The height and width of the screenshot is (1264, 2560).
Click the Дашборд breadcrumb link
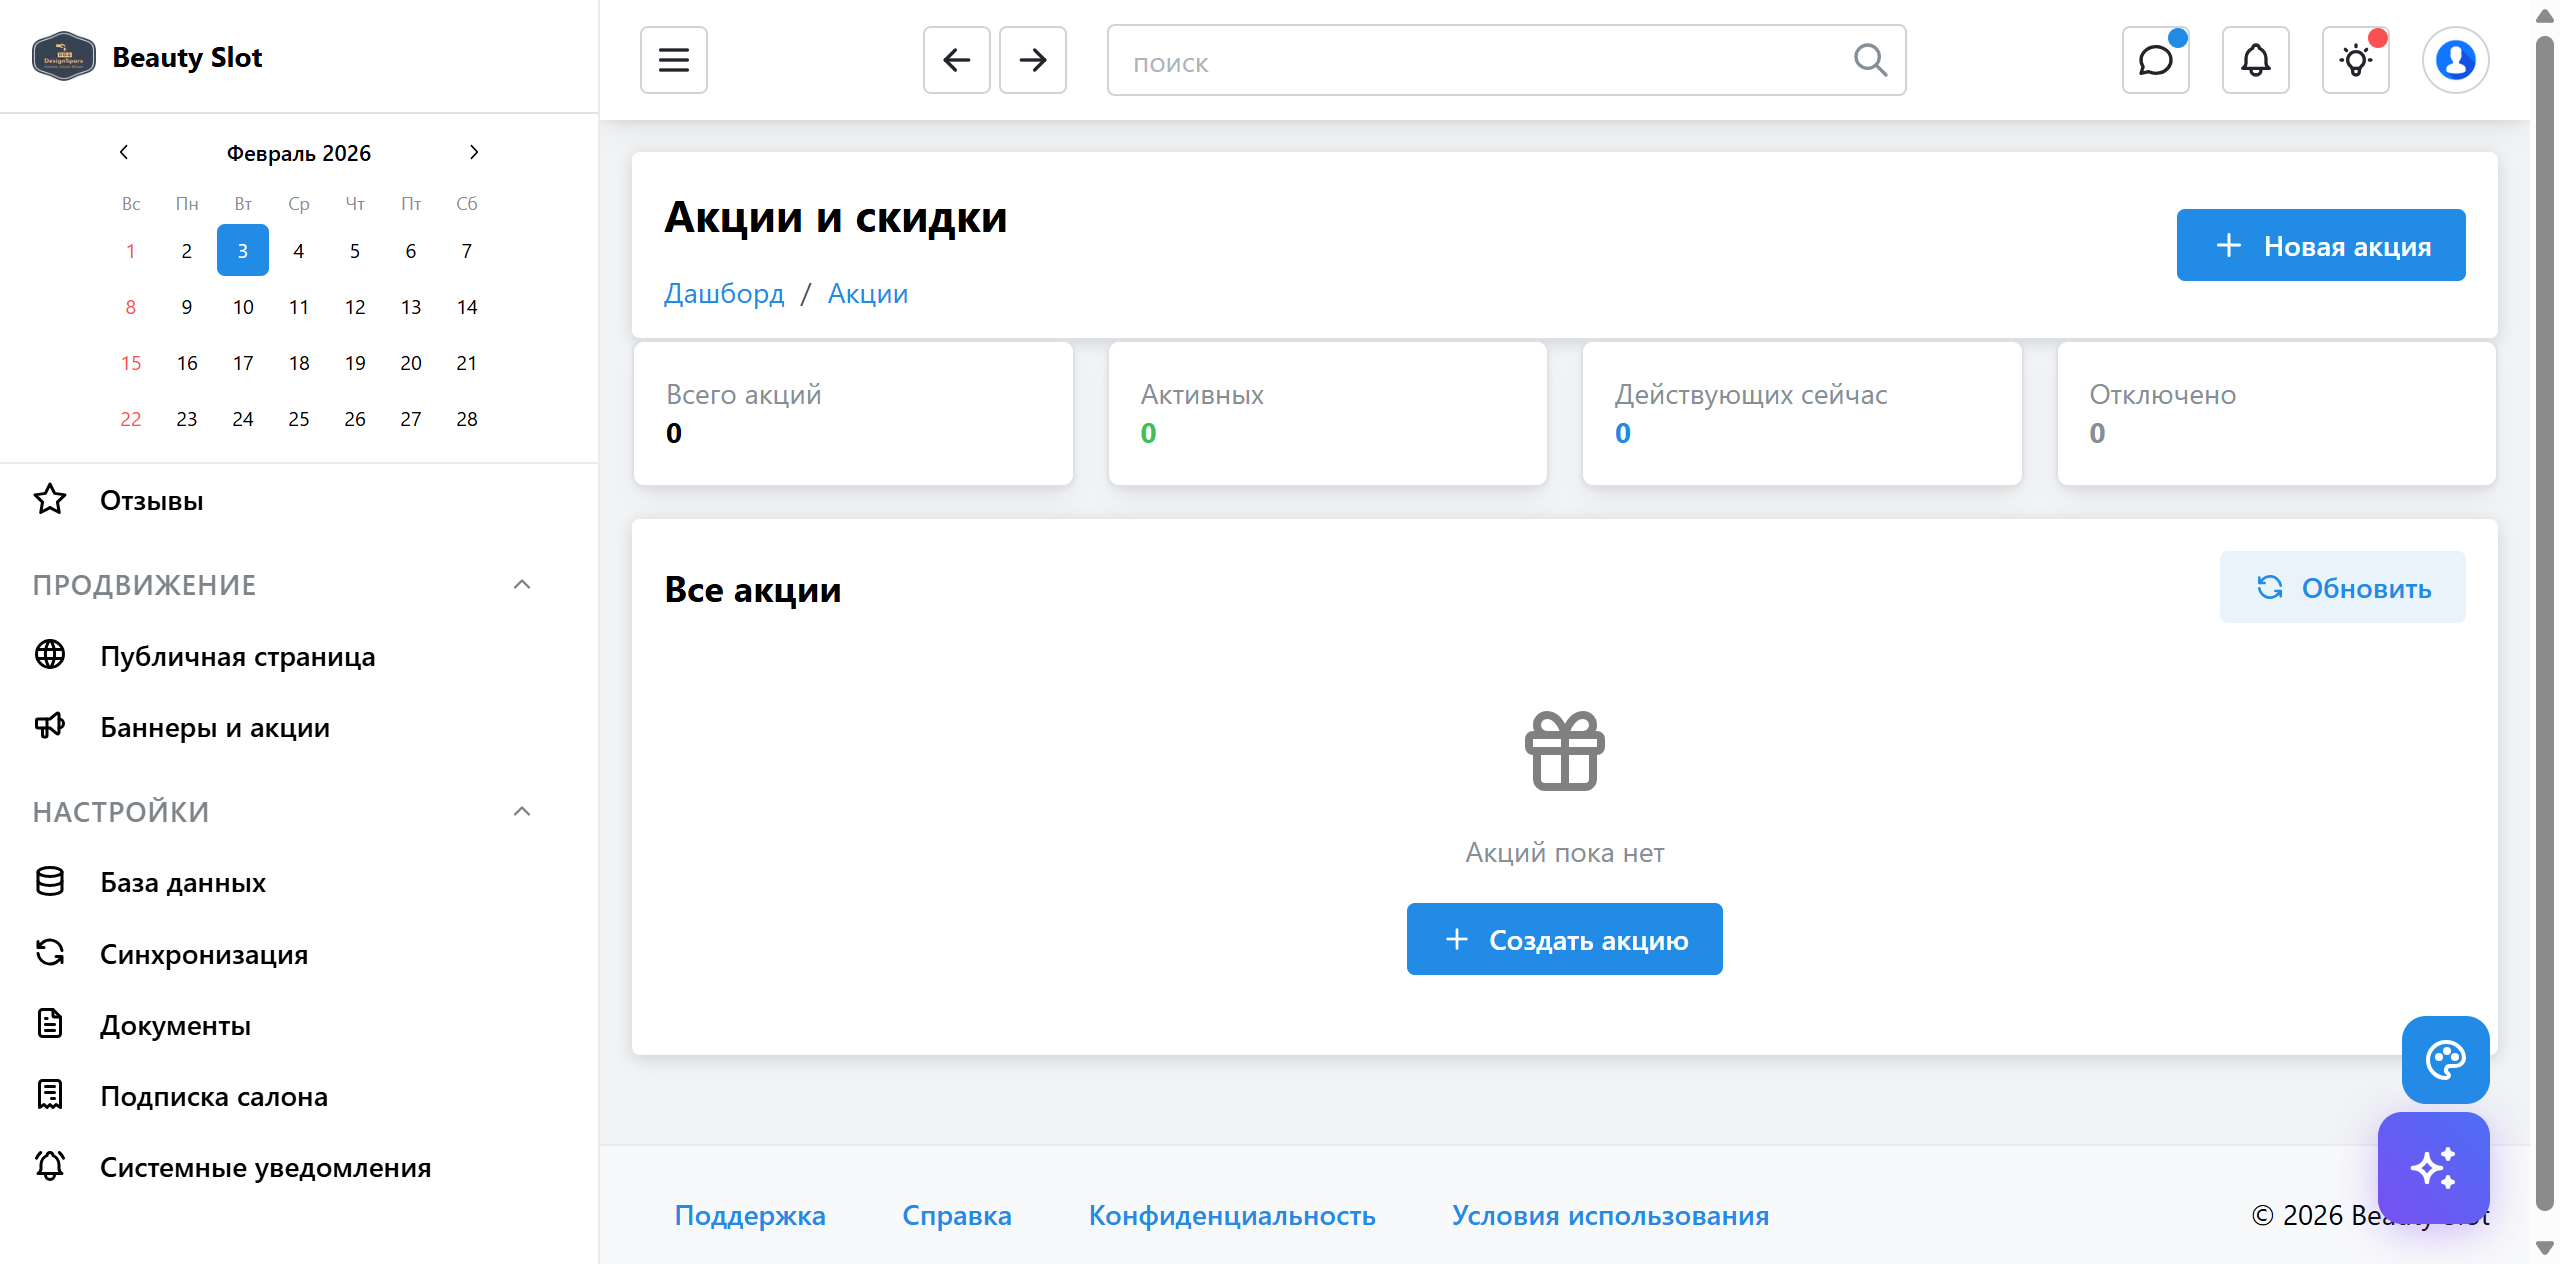coord(724,293)
